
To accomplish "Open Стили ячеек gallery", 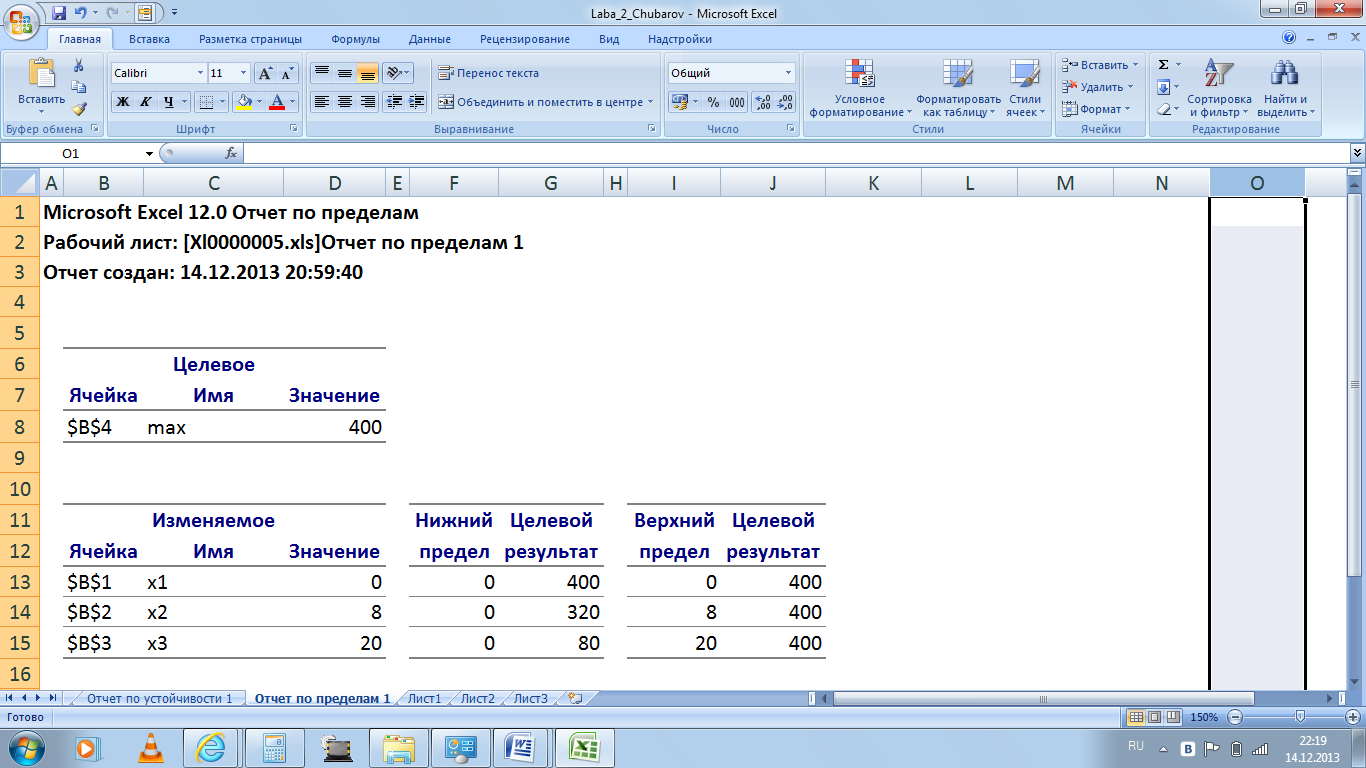I will (1025, 88).
